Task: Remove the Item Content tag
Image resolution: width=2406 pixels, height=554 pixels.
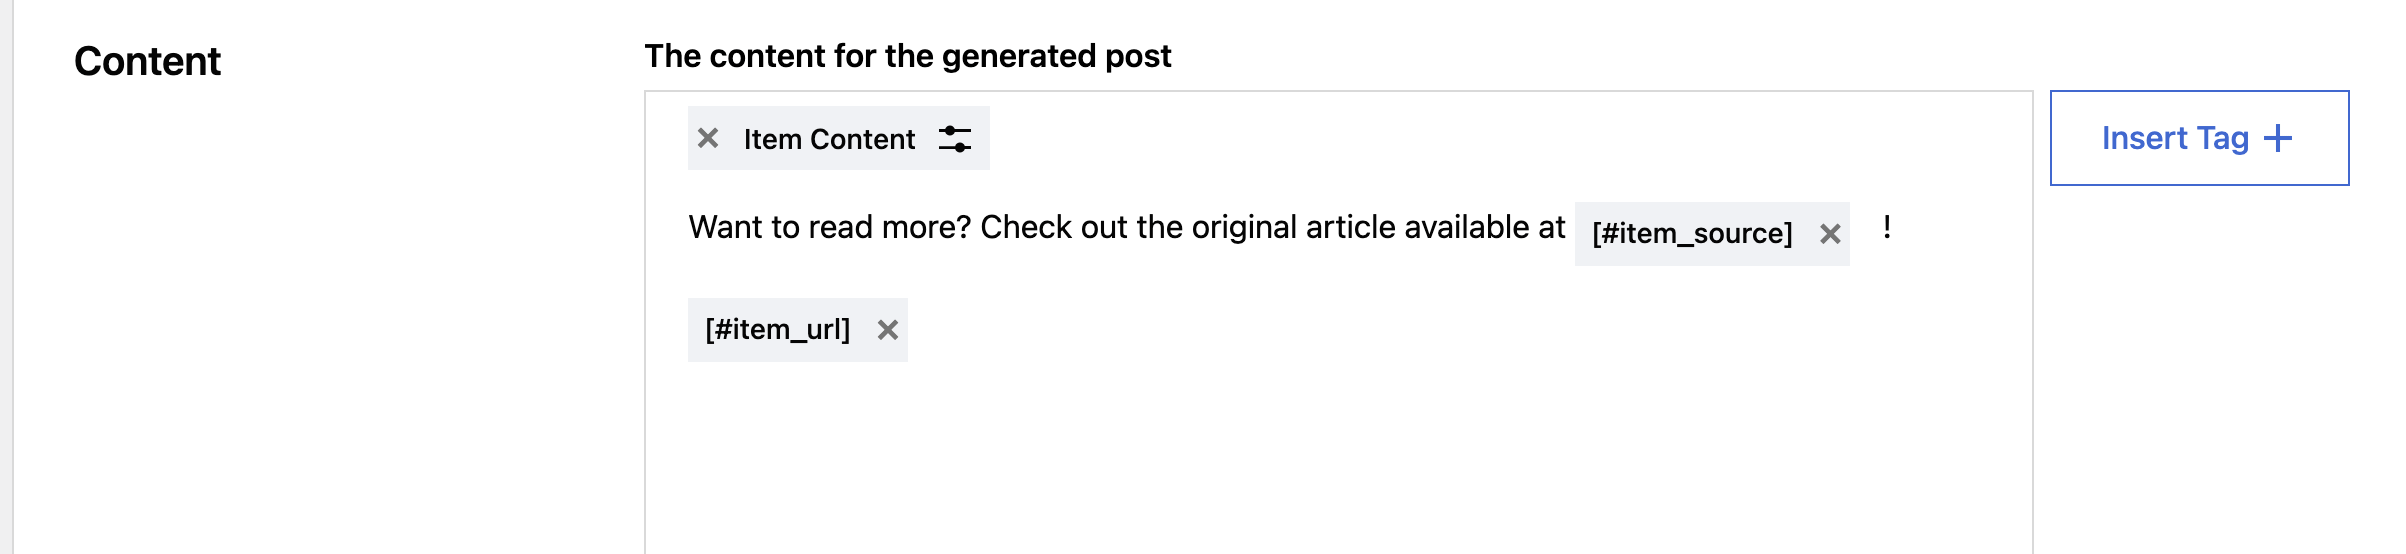Action: 708,138
